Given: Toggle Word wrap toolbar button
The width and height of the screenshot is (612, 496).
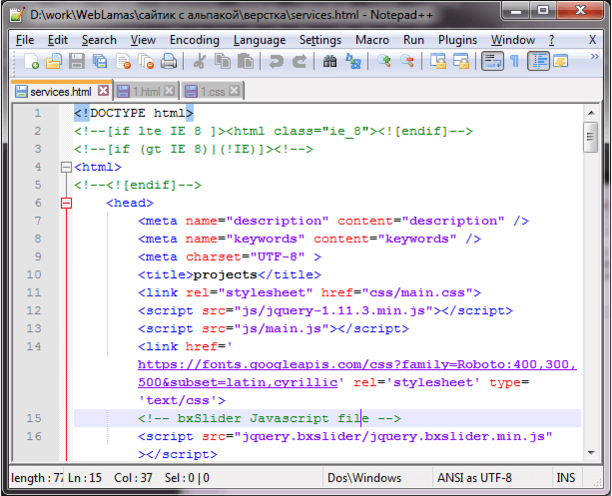Looking at the screenshot, I should 492,61.
